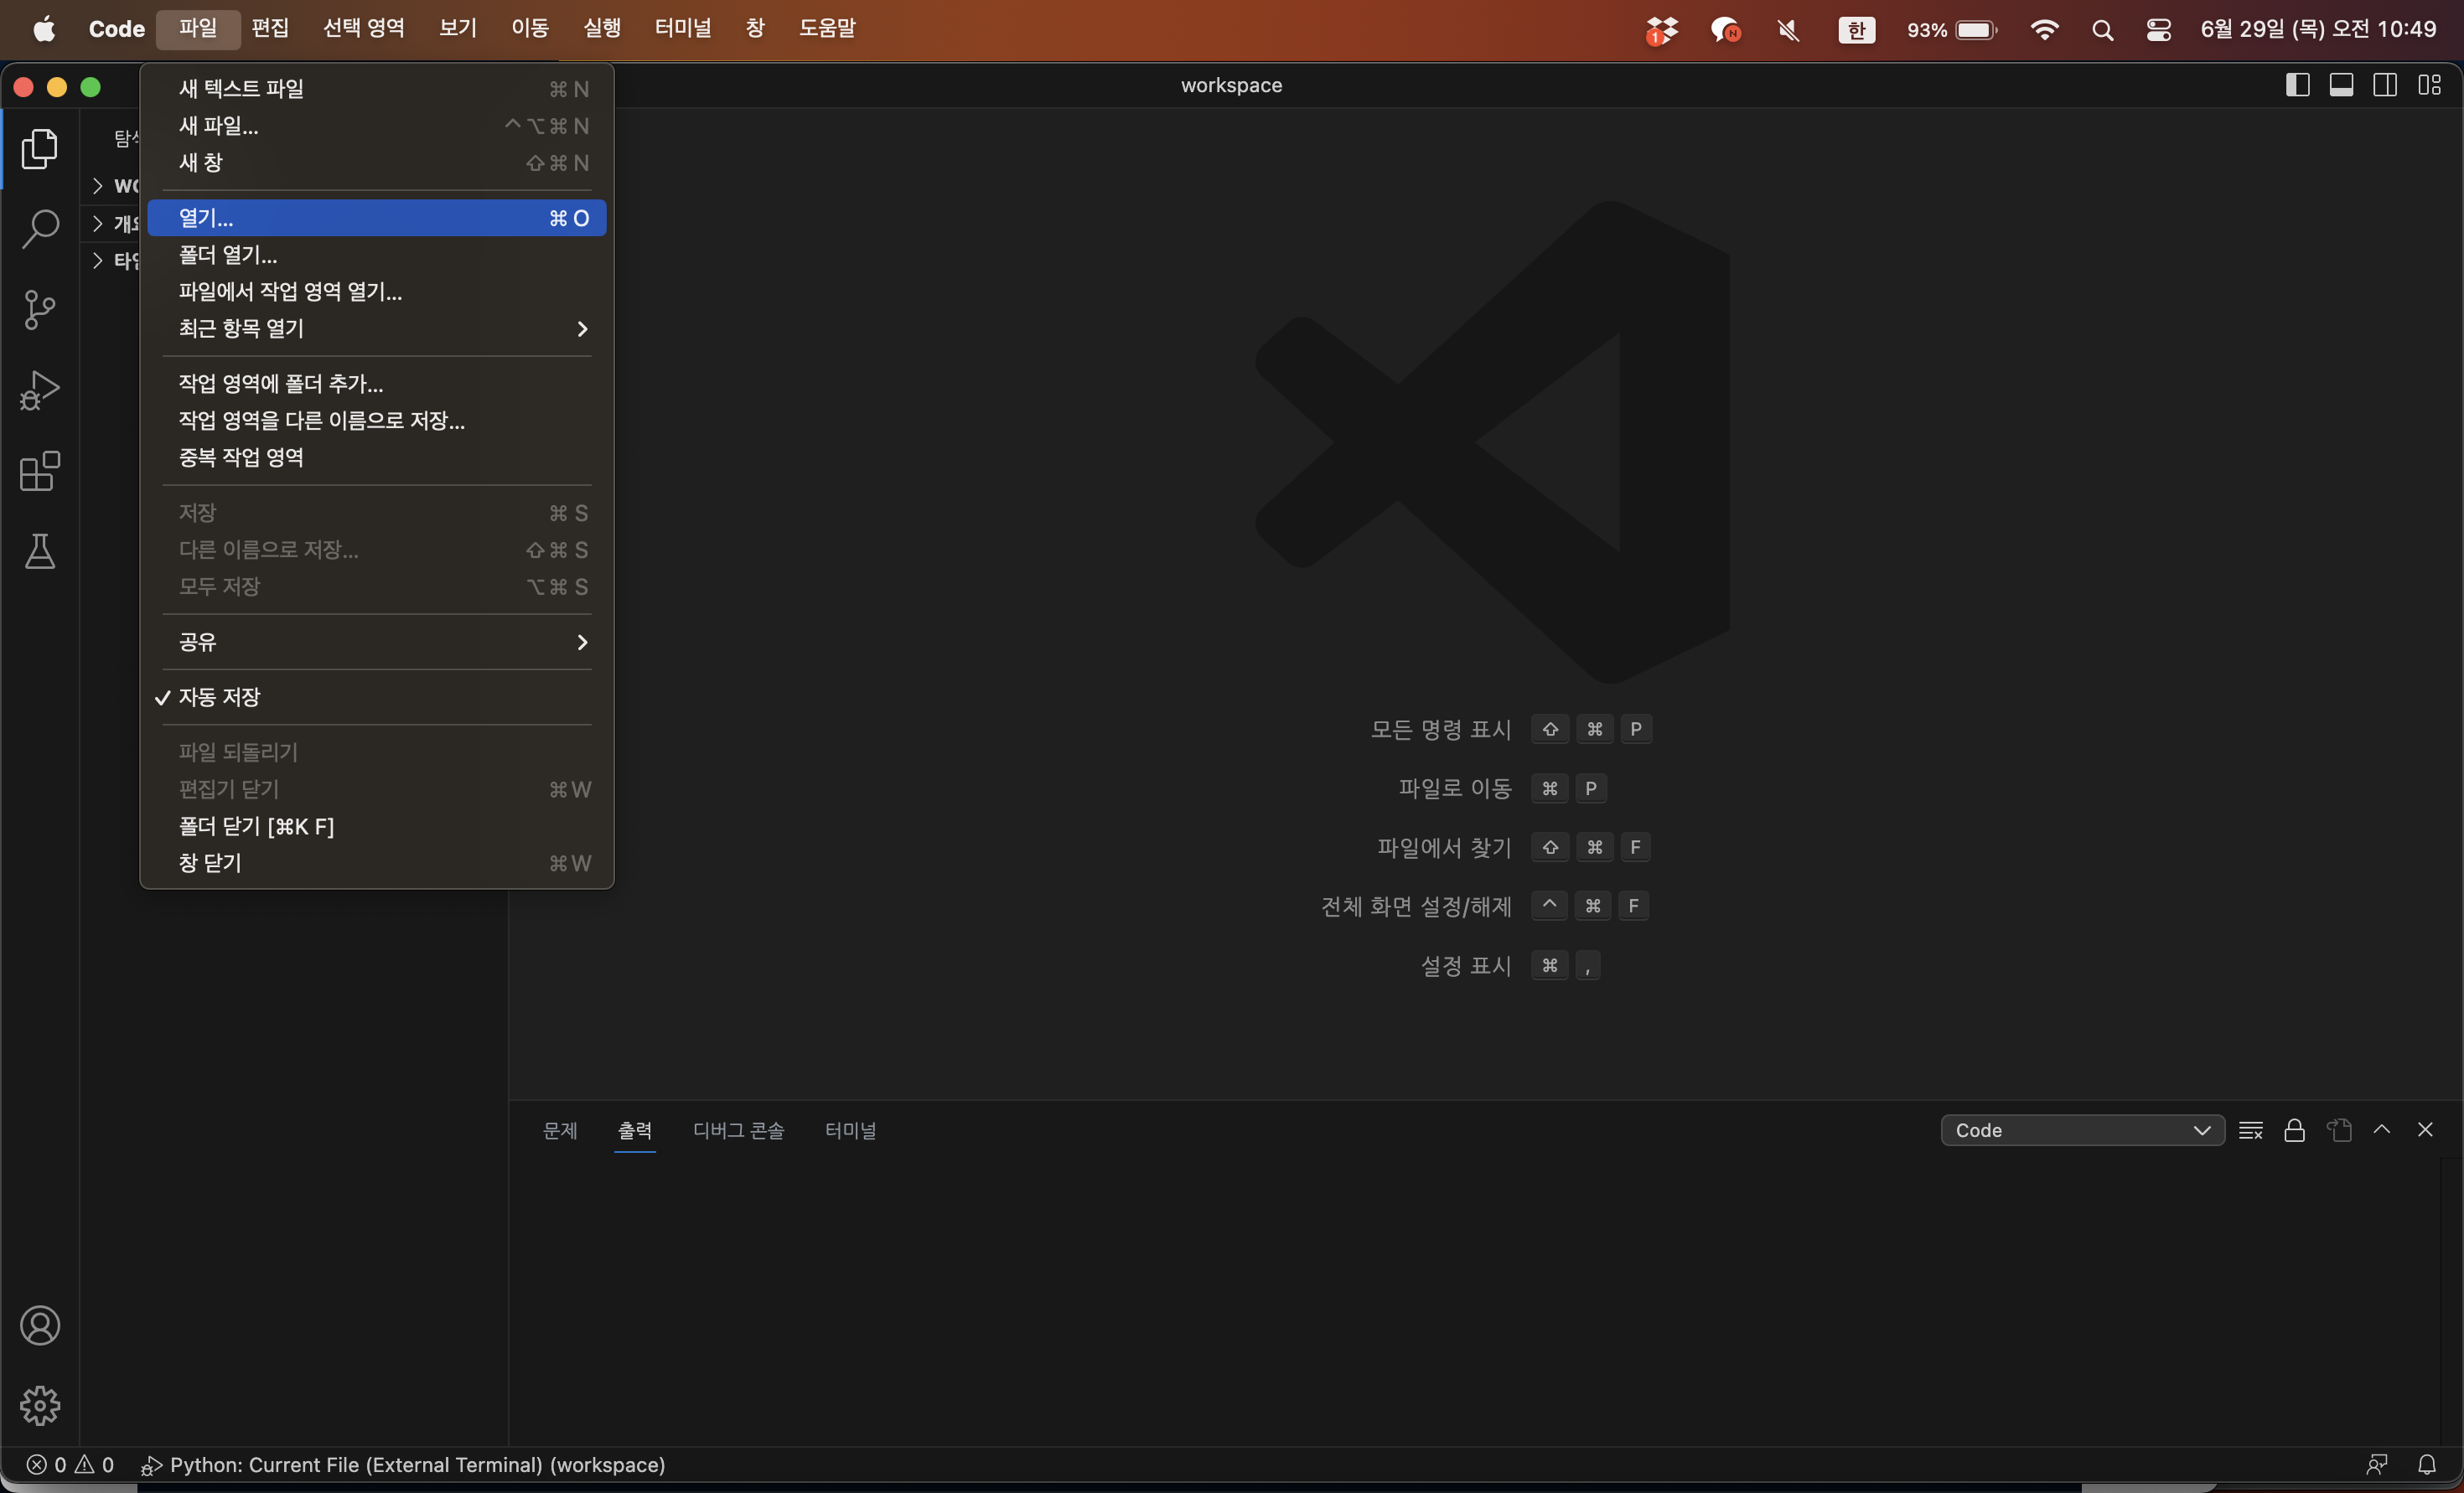Open Run and Debug view icon
The image size is (2464, 1493).
coord(40,390)
